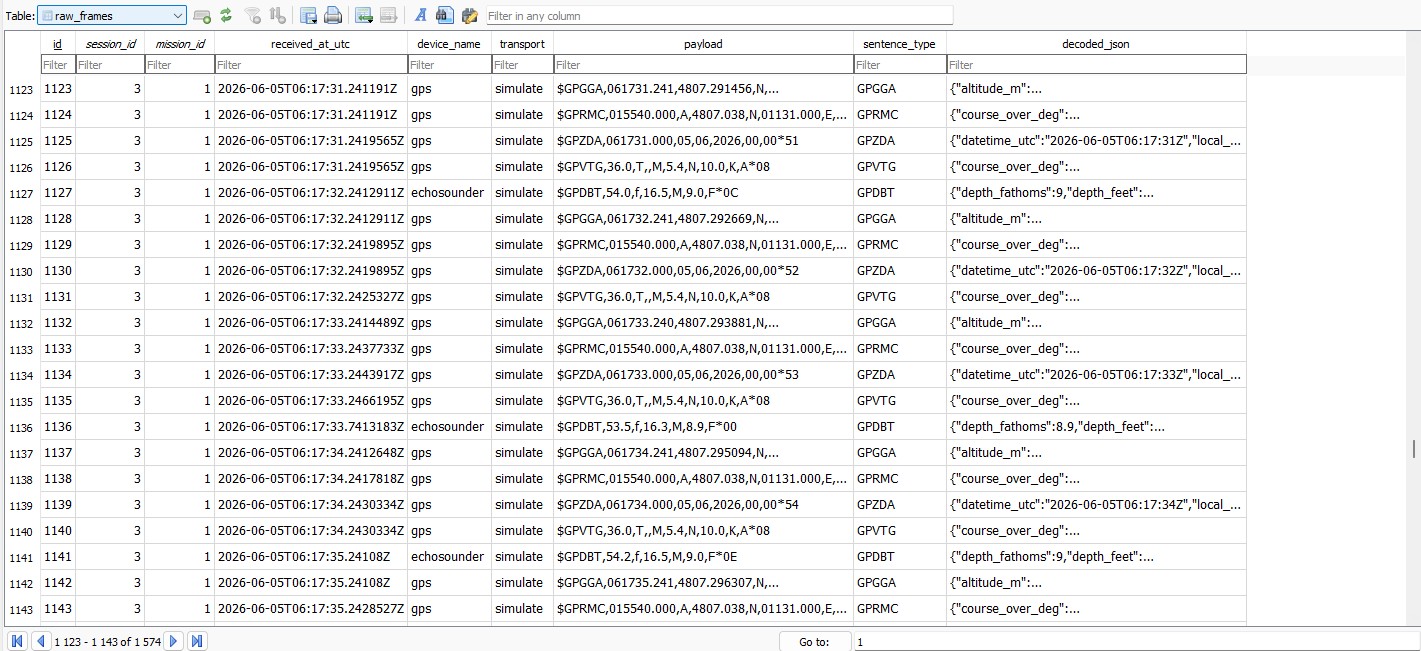The image size is (1421, 651).
Task: Click the decoded_json column filter field
Action: pos(1096,64)
